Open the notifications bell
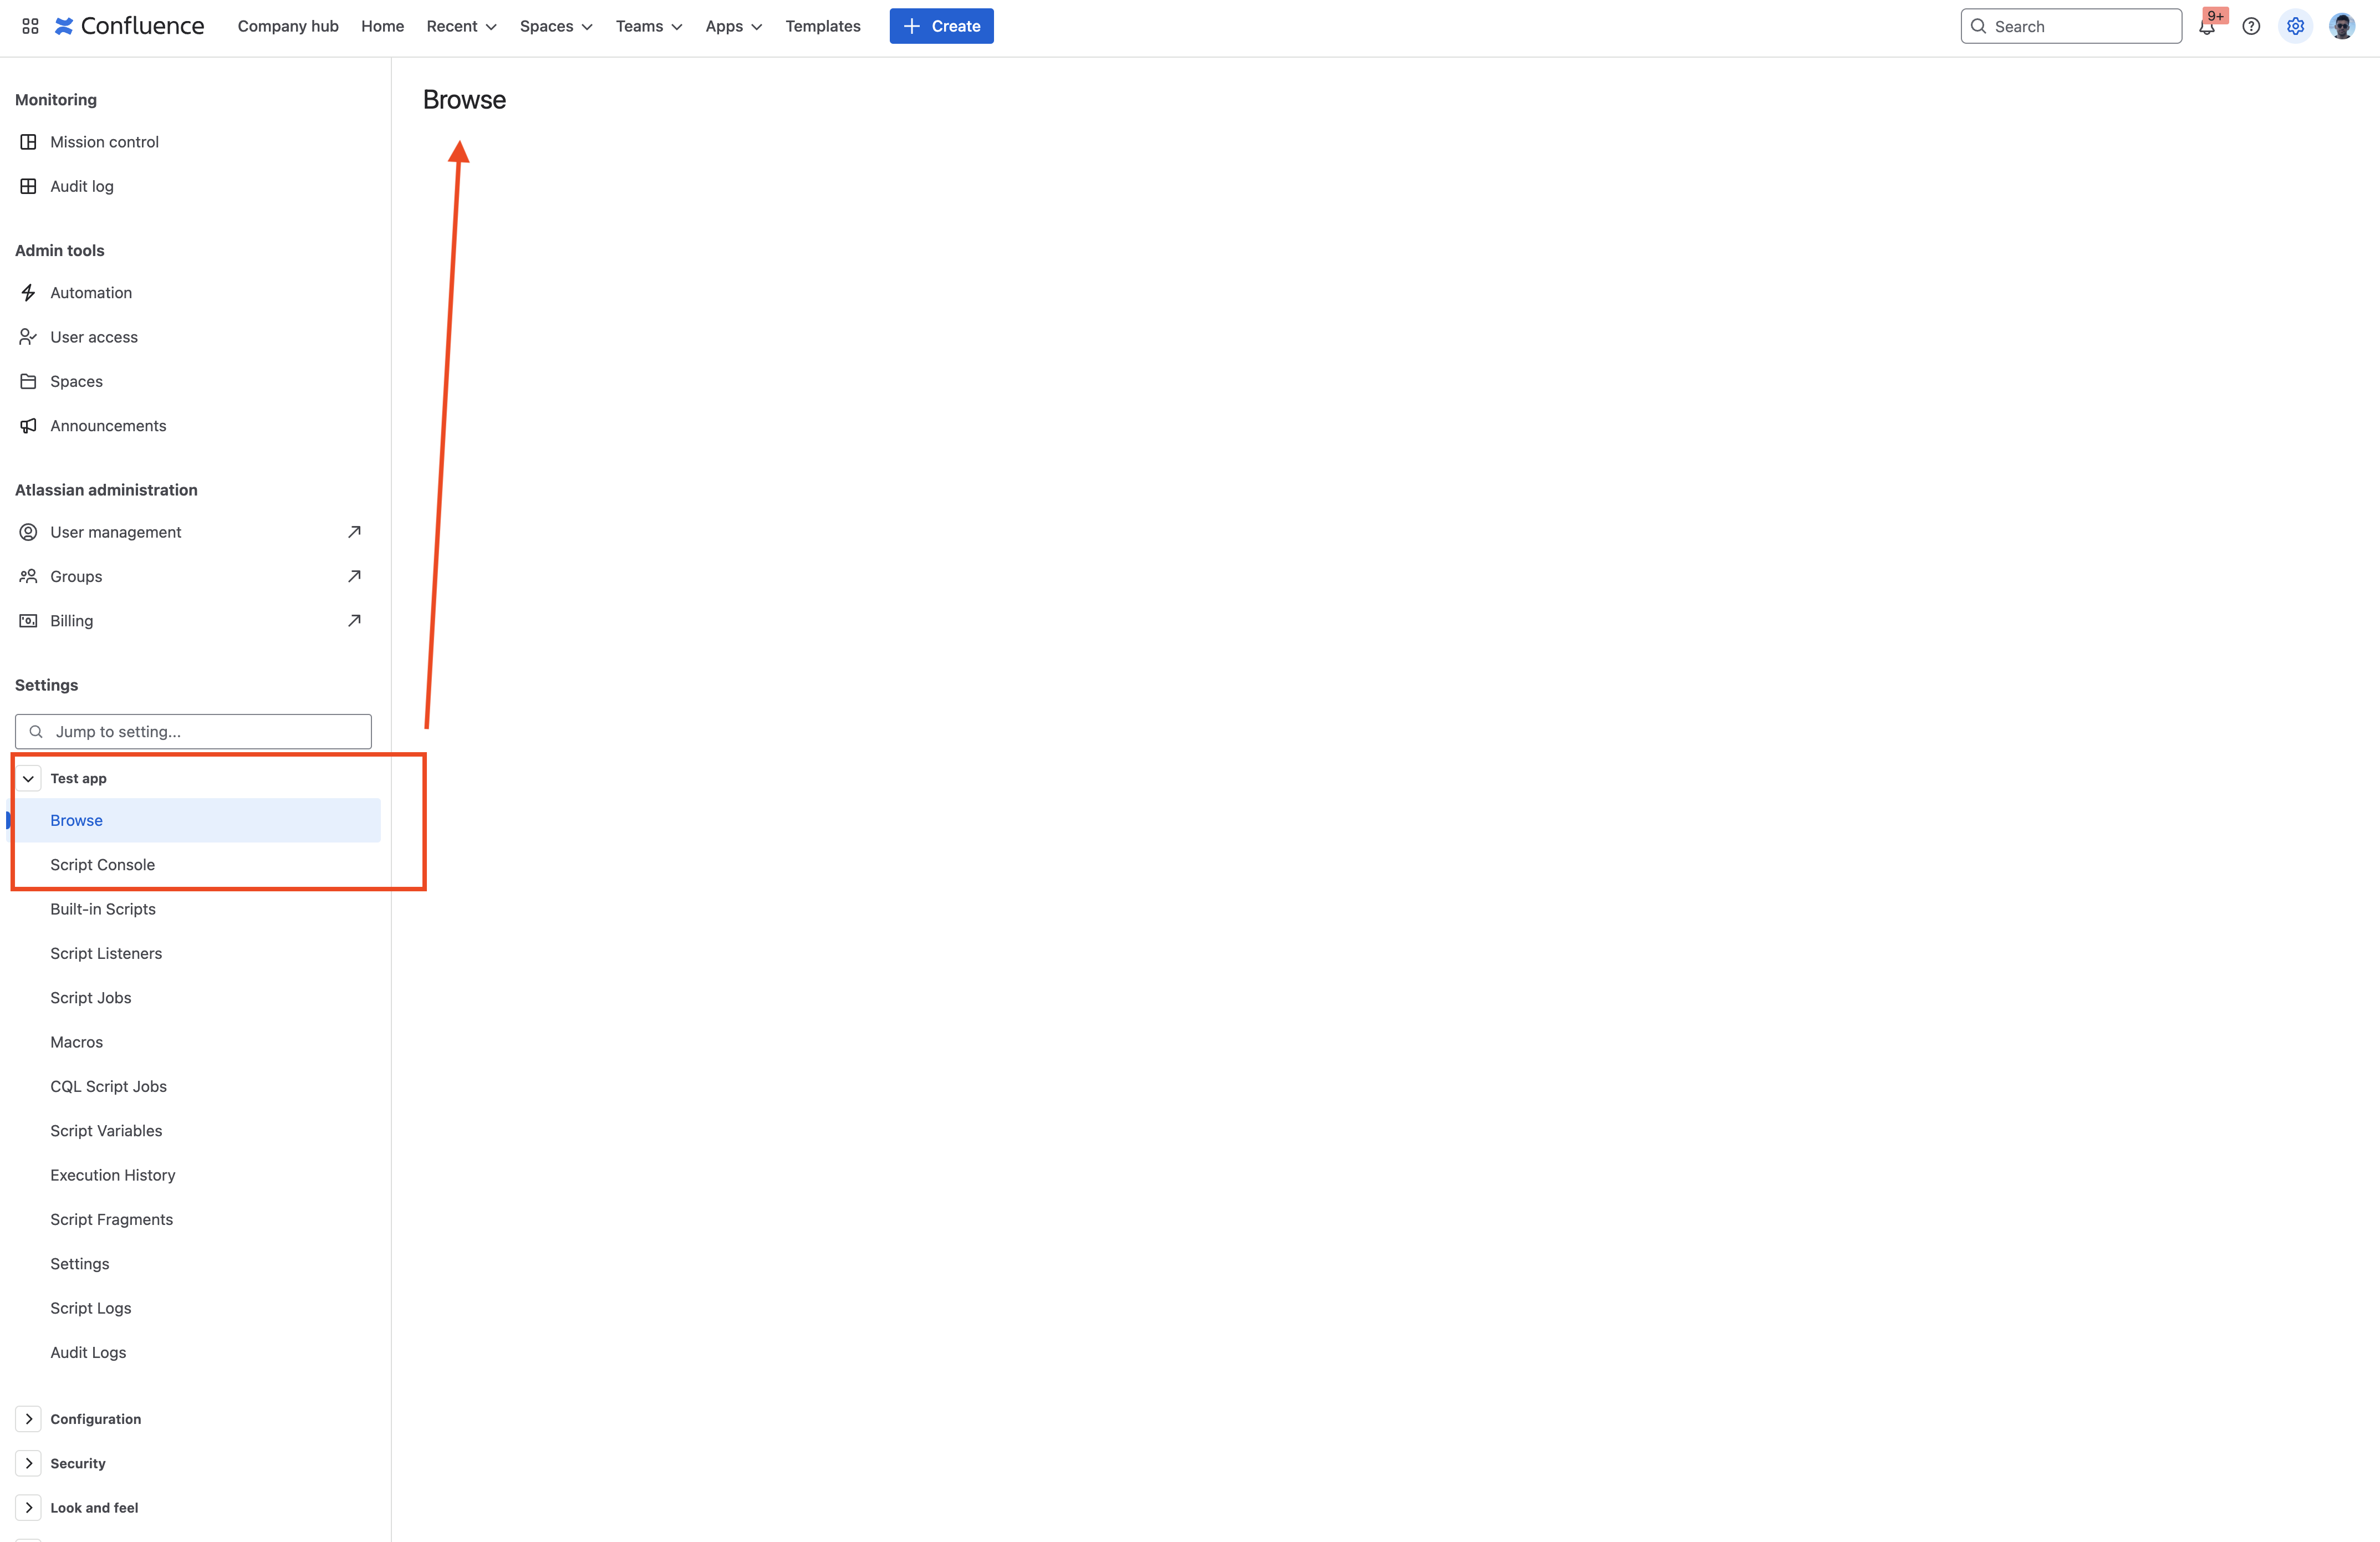The image size is (2380, 1542). pos(2207,27)
